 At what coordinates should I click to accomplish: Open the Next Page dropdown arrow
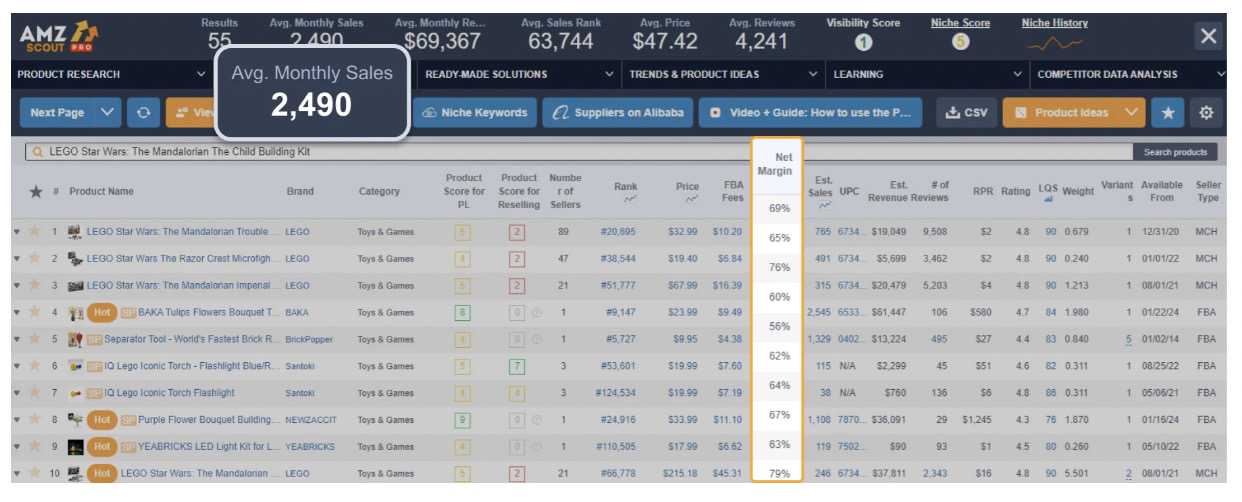(x=108, y=113)
